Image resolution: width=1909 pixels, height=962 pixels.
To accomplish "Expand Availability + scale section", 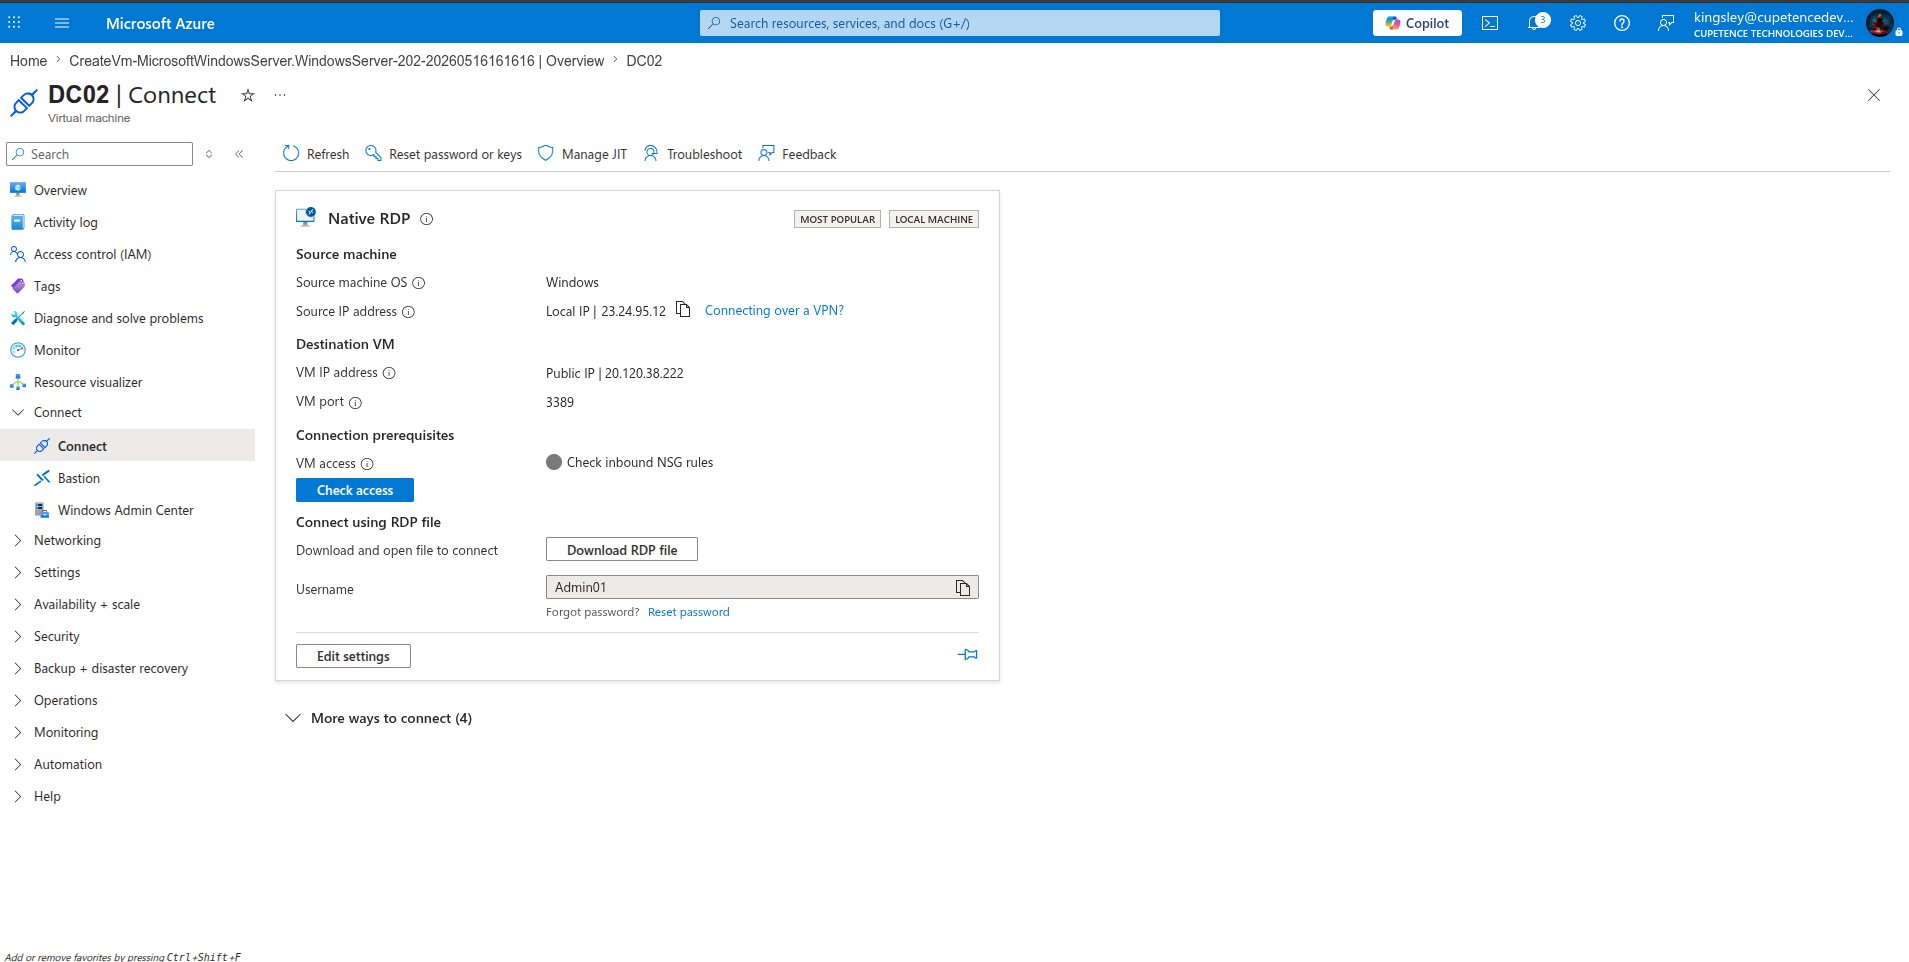I will (x=18, y=604).
